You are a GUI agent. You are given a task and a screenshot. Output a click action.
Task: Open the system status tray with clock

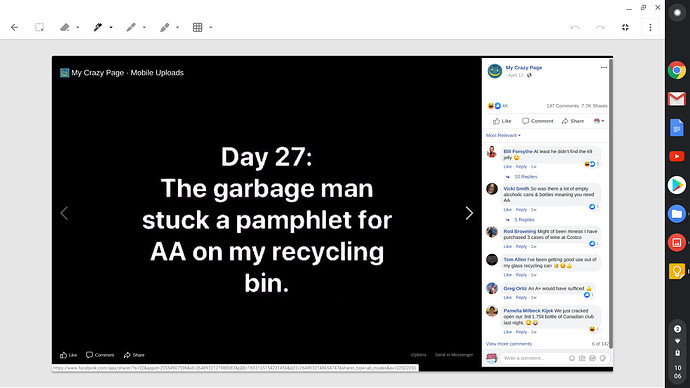677,352
